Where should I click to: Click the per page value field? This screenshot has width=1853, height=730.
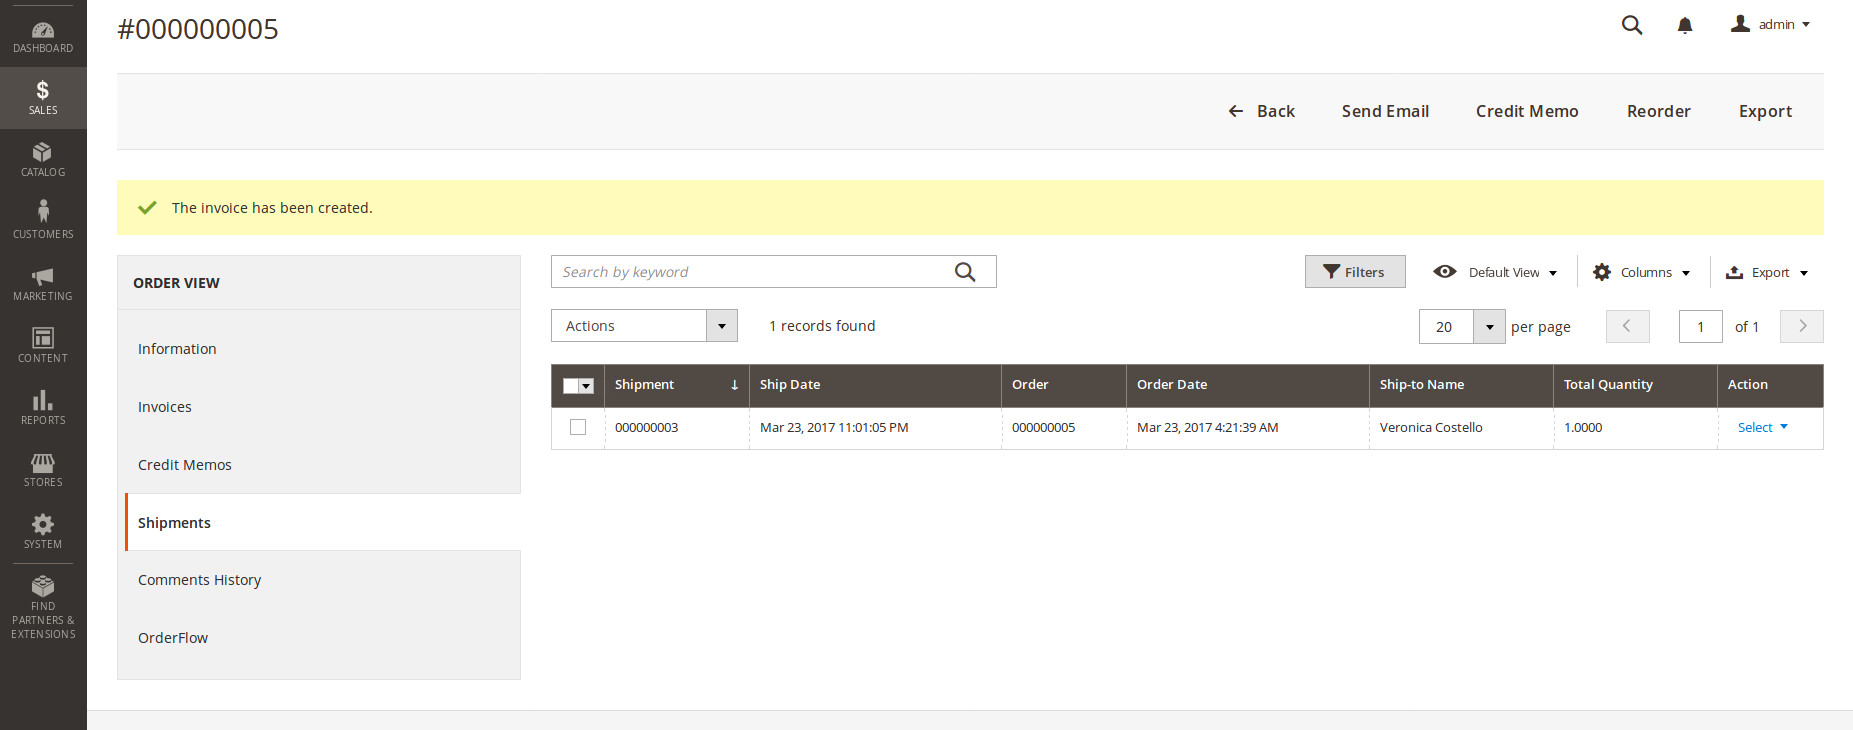coord(1446,327)
